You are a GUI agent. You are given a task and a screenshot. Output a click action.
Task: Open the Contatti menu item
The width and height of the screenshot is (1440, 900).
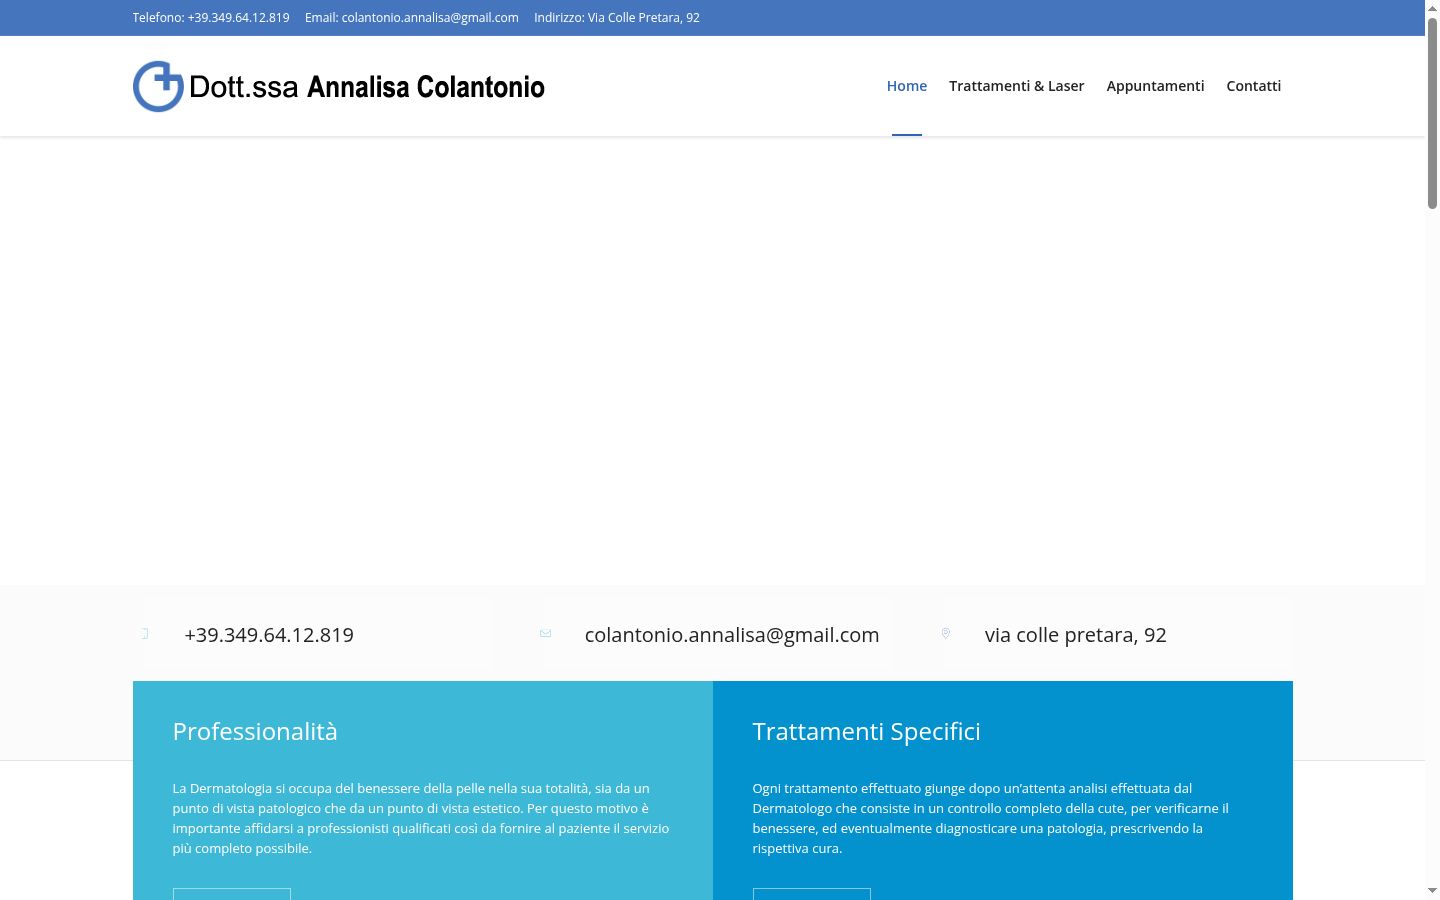tap(1253, 86)
